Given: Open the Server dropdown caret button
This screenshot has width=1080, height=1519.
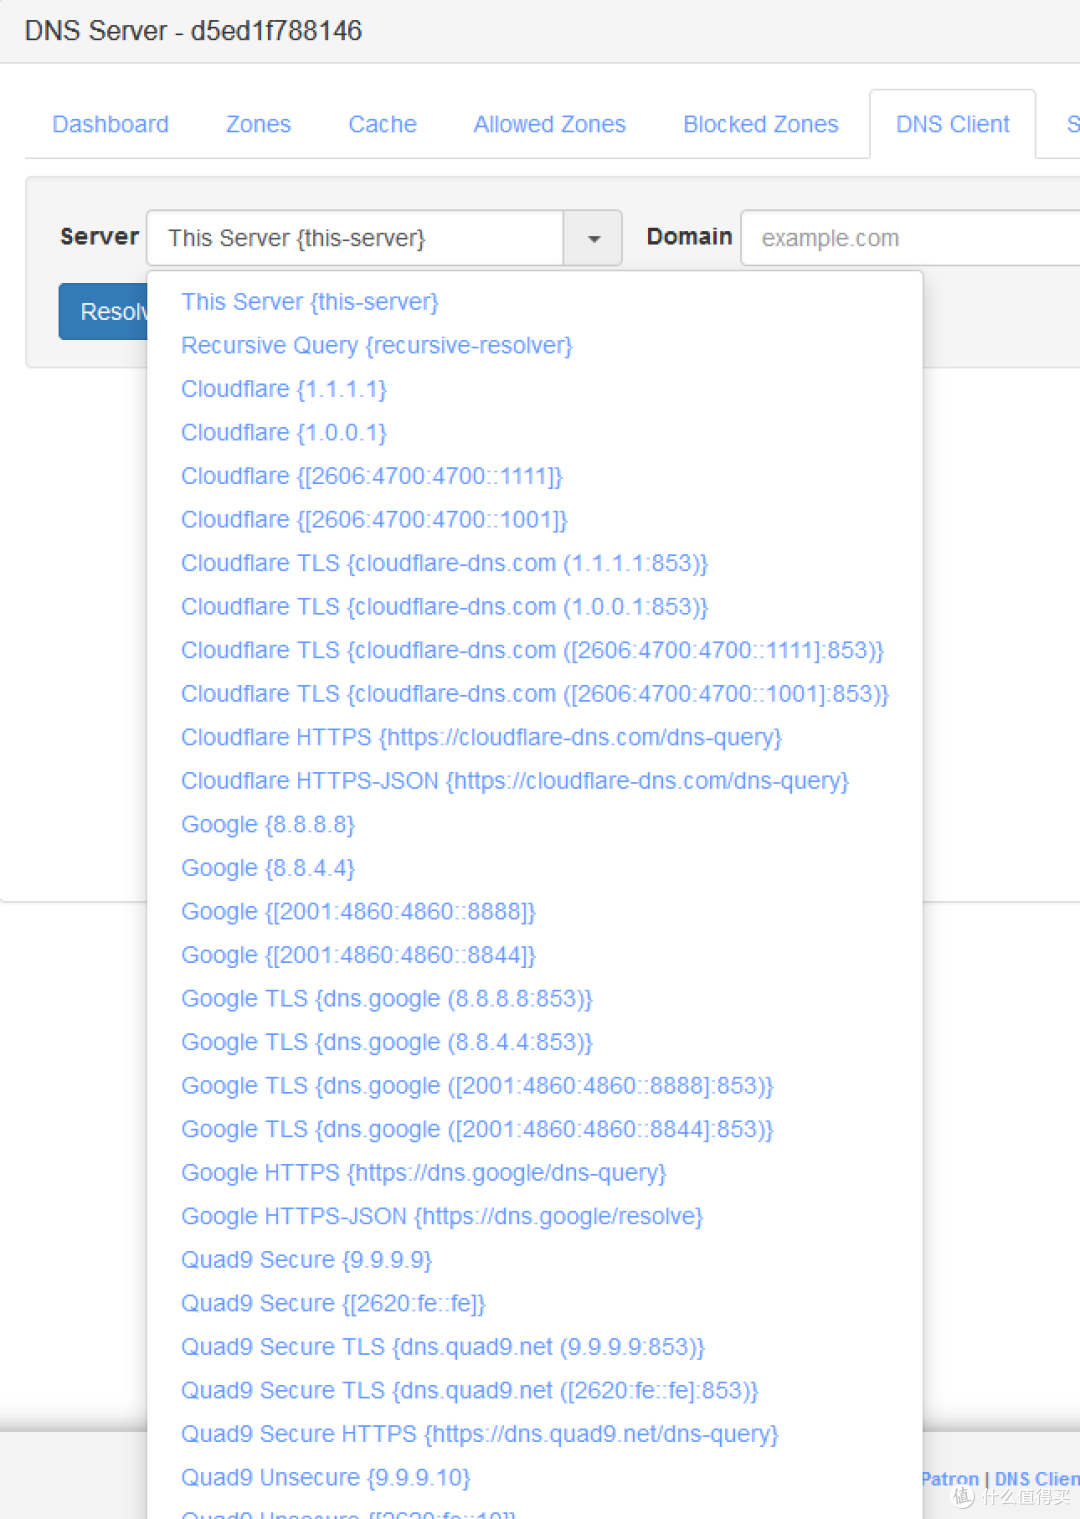Looking at the screenshot, I should (593, 239).
